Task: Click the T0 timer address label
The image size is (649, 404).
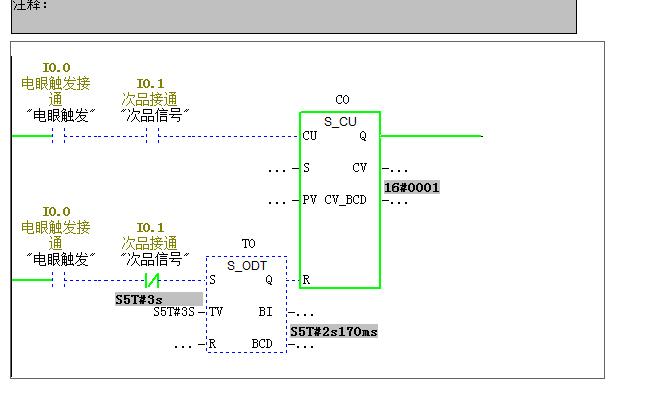Action: pos(248,243)
